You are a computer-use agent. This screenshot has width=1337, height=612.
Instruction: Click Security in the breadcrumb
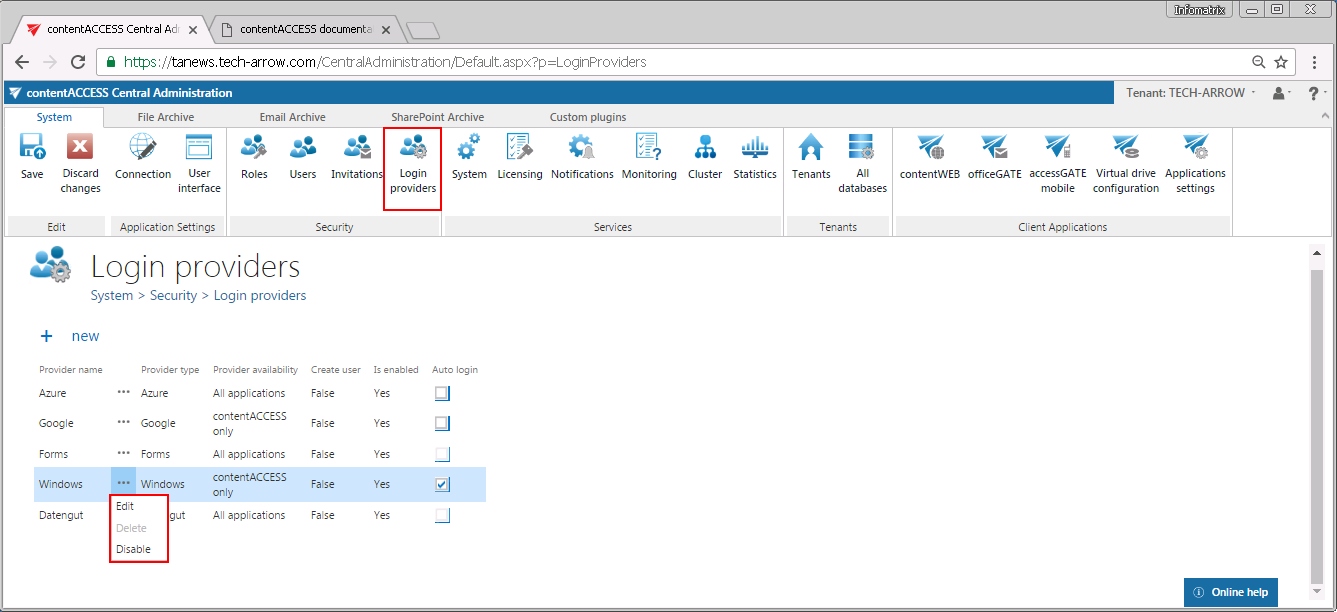click(174, 295)
